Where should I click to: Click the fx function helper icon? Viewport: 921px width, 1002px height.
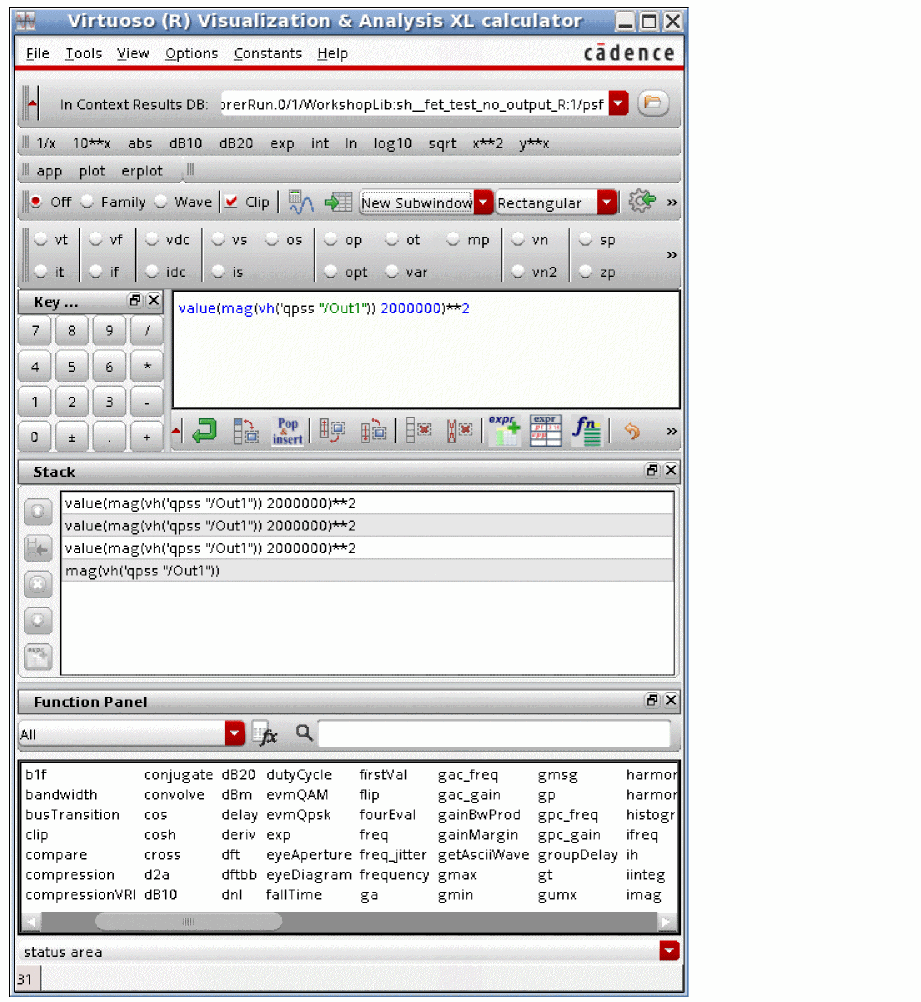(x=265, y=734)
